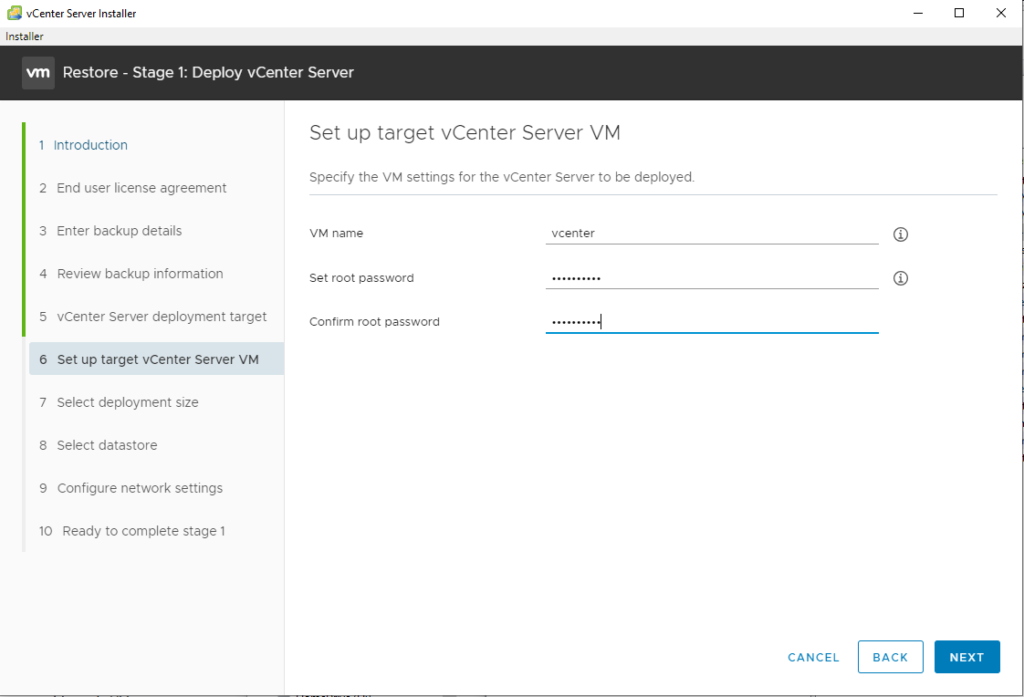Close the vCenter Server Installer window
This screenshot has width=1024, height=697.
click(1000, 13)
